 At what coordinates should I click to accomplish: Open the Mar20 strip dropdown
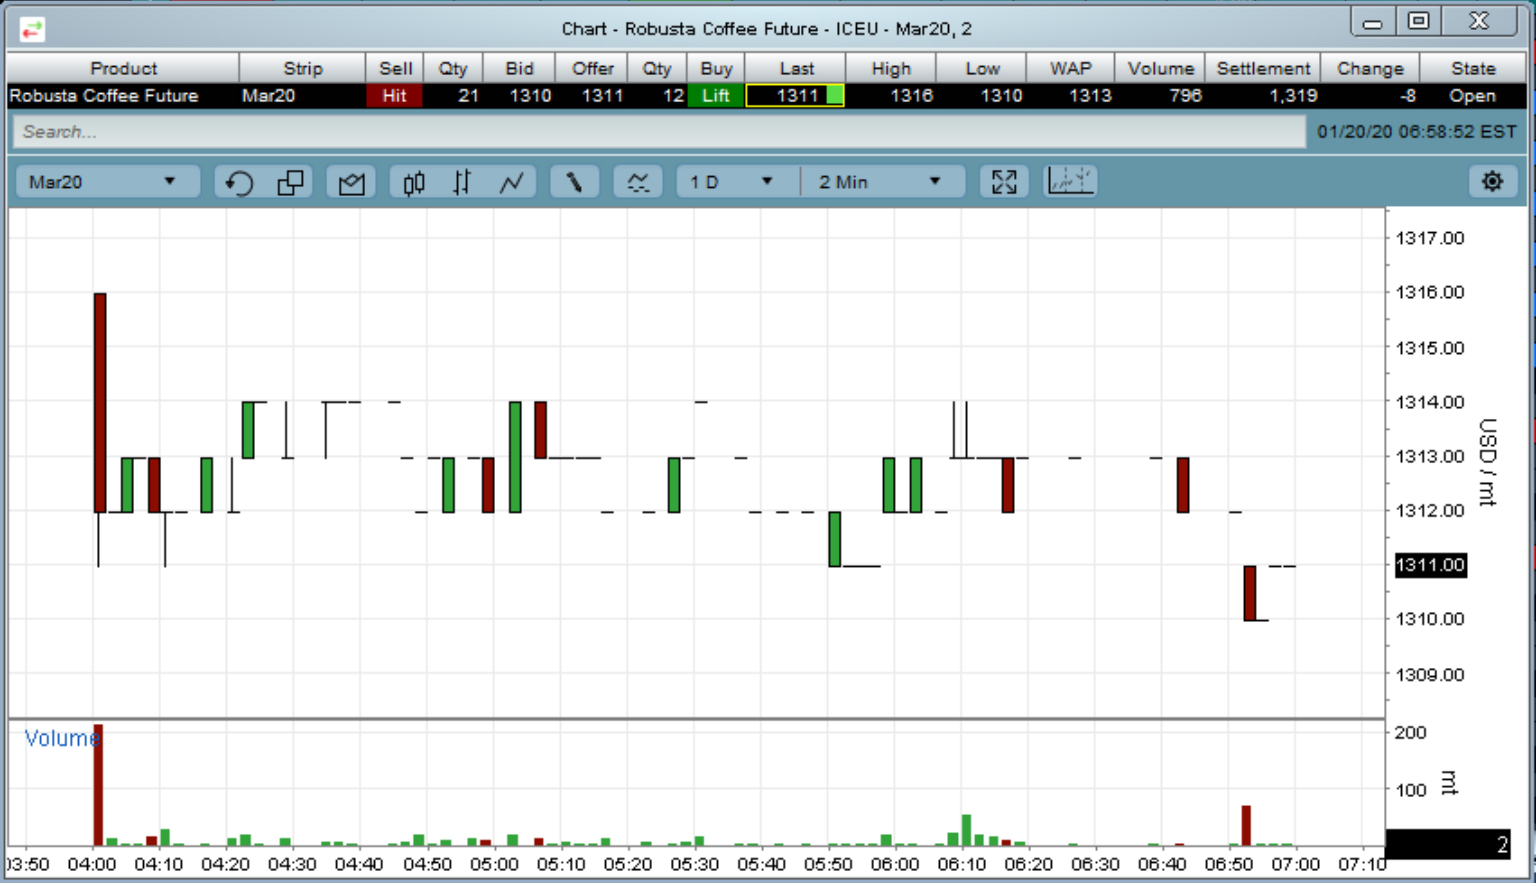(107, 182)
